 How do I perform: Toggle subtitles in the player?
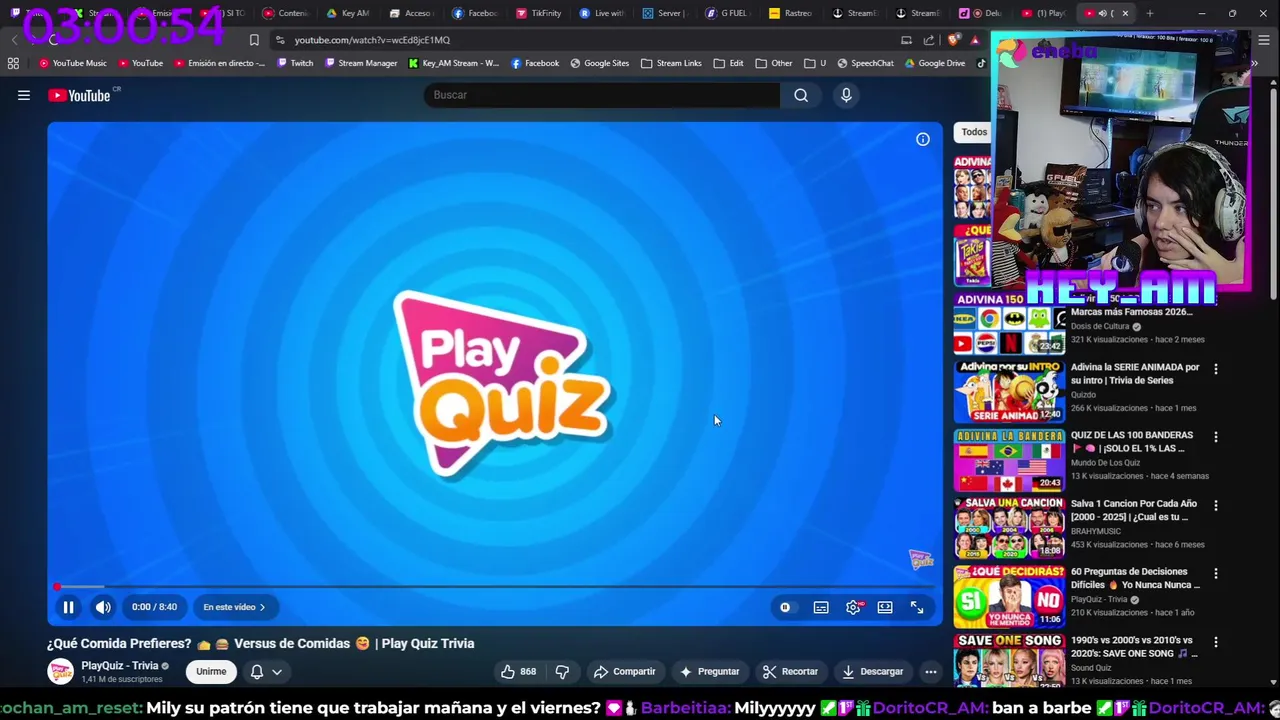click(821, 607)
